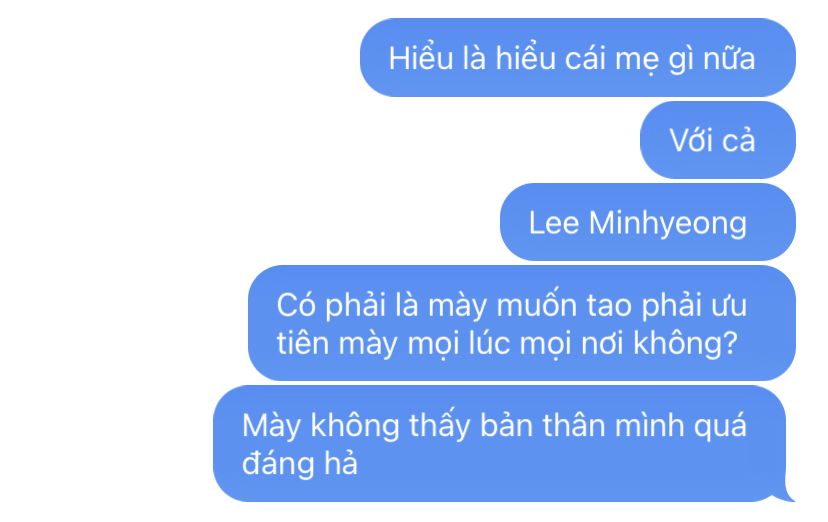Click the words "đáng hả" in the last bubble
The height and width of the screenshot is (522, 828).
pos(299,463)
